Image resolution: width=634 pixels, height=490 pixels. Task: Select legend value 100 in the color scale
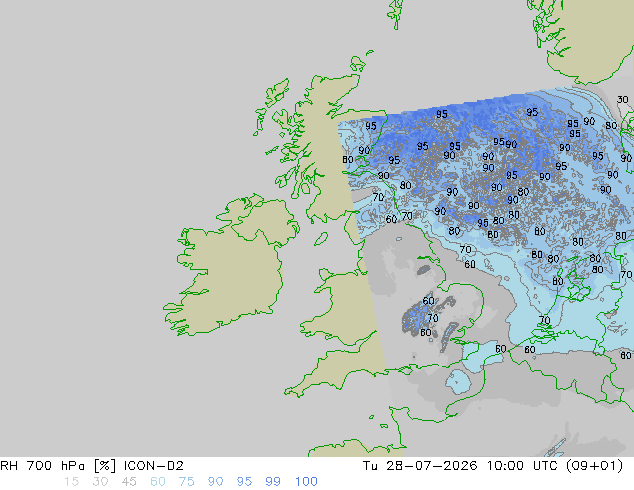tap(306, 482)
